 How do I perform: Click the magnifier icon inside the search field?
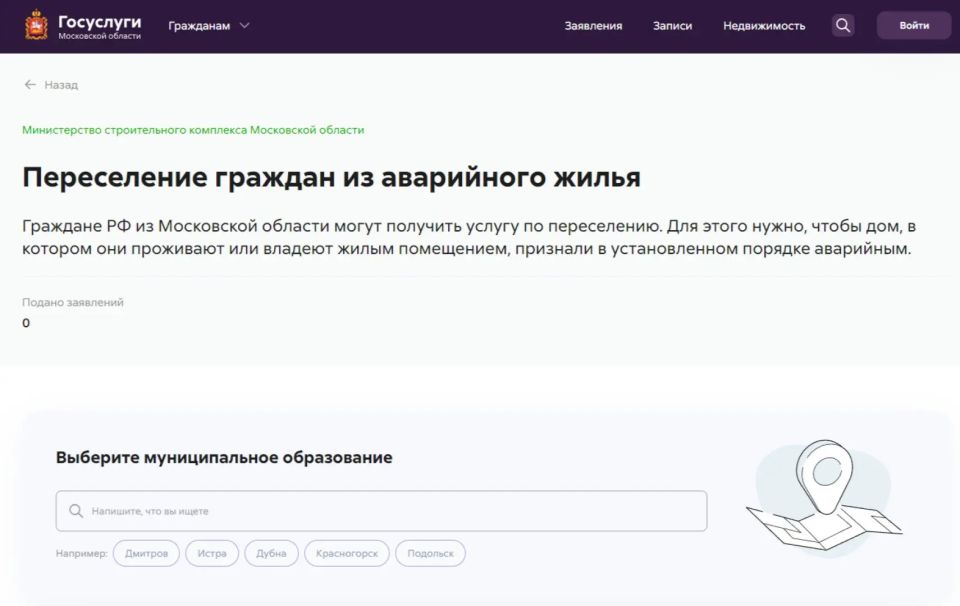click(76, 511)
